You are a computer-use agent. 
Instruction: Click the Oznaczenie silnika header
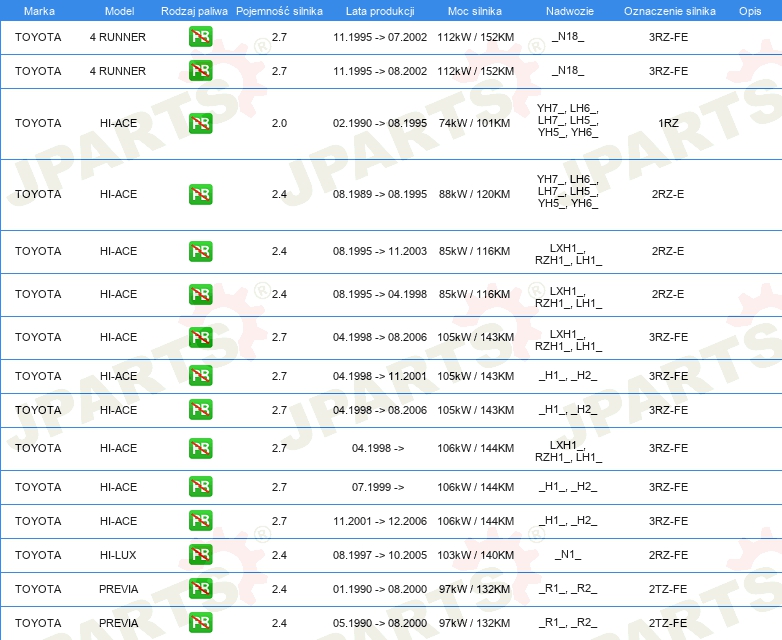coord(669,11)
